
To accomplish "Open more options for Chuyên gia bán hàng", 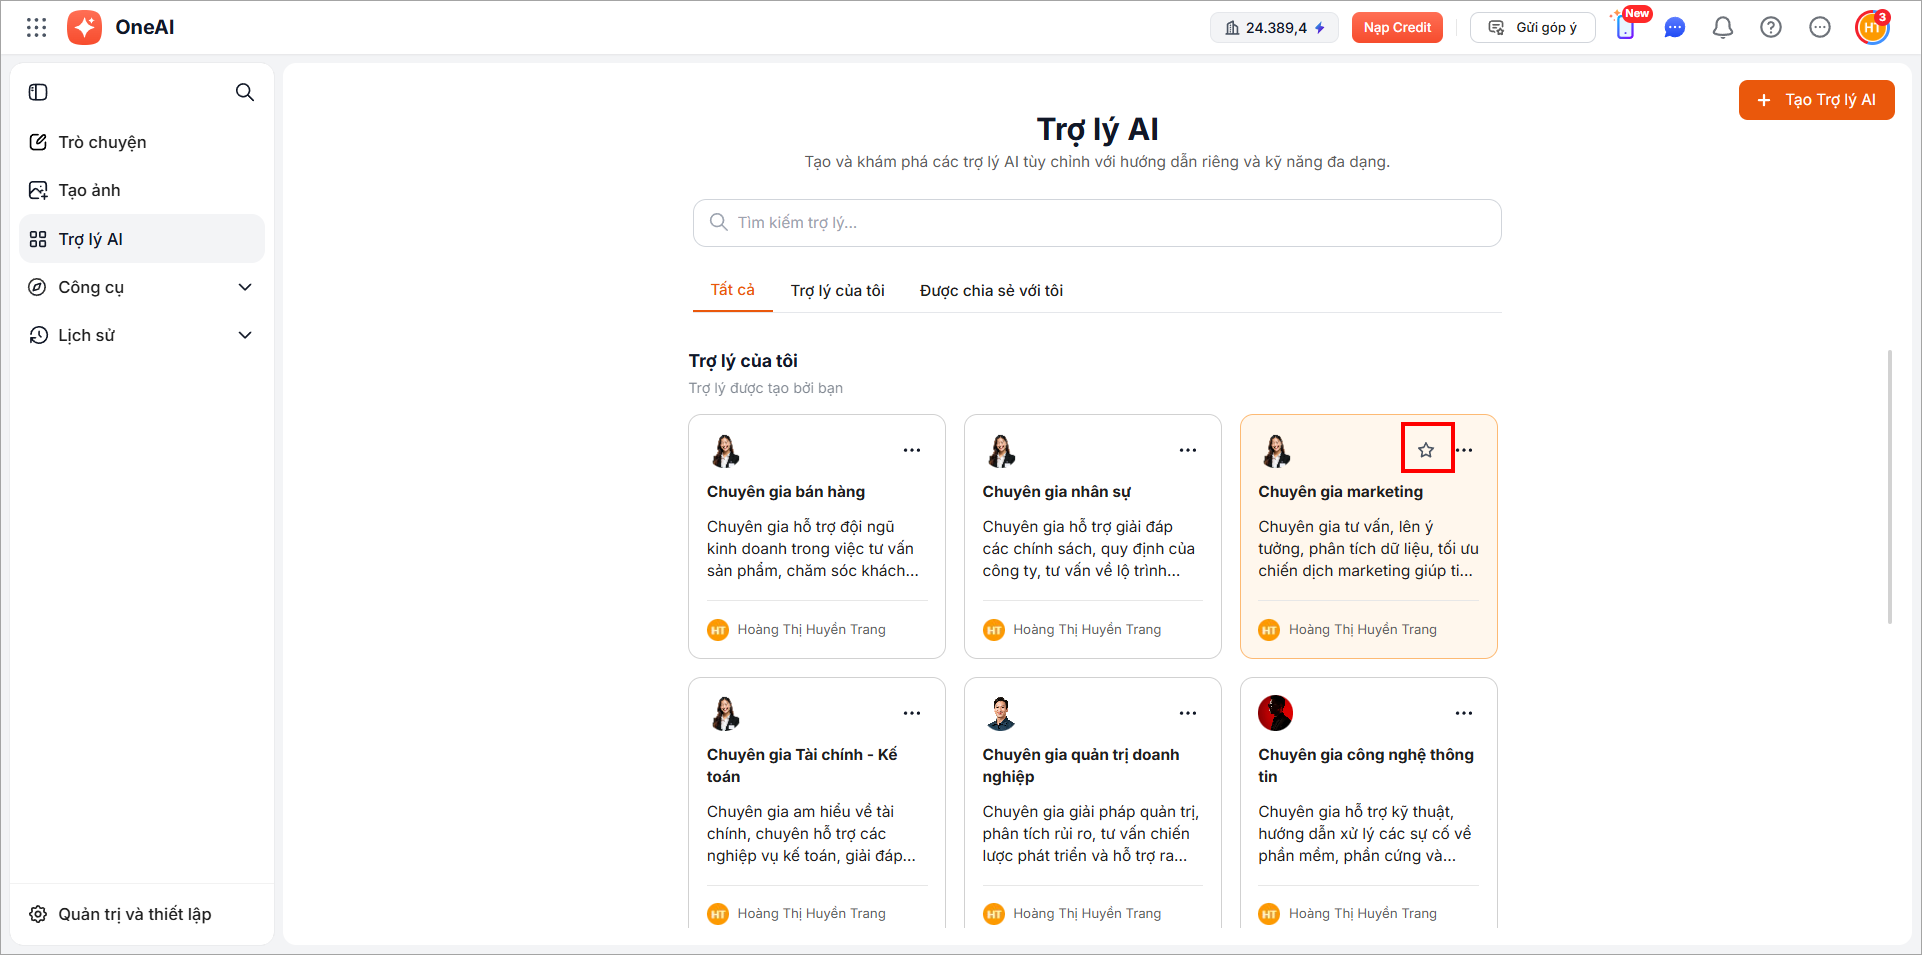I will point(912,450).
